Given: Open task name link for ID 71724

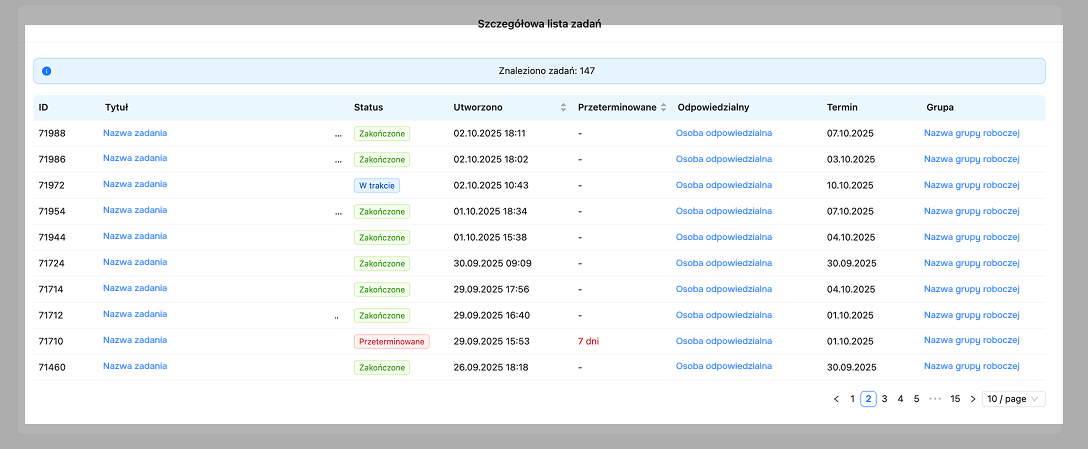Looking at the screenshot, I should point(135,262).
